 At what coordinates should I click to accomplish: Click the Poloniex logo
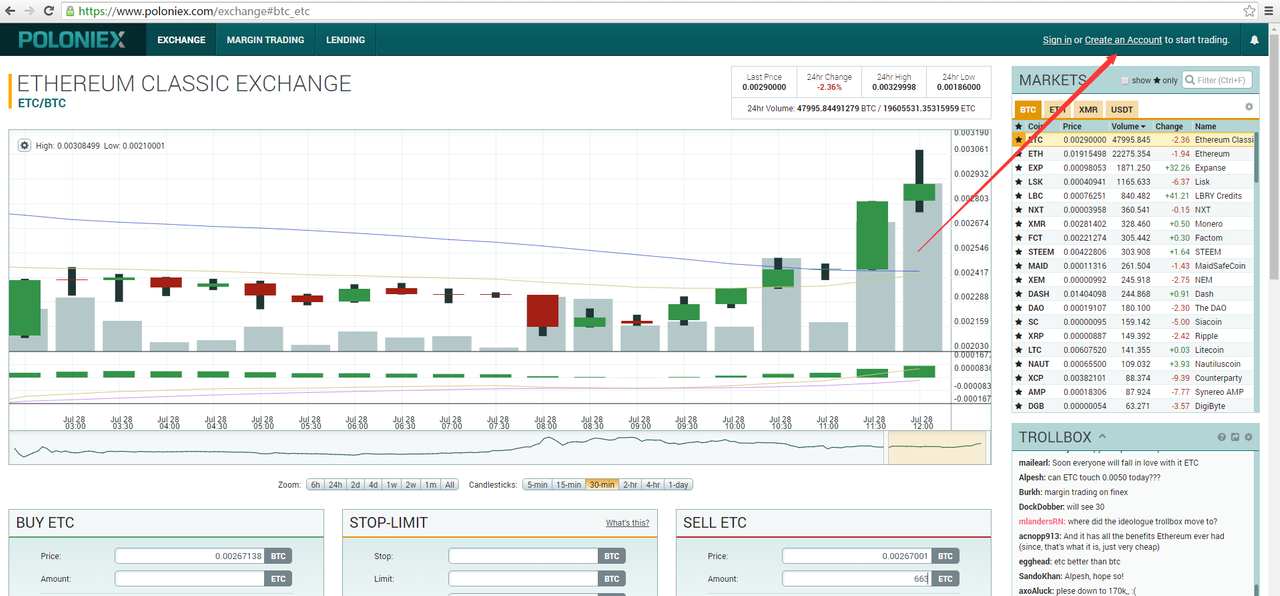tap(71, 40)
